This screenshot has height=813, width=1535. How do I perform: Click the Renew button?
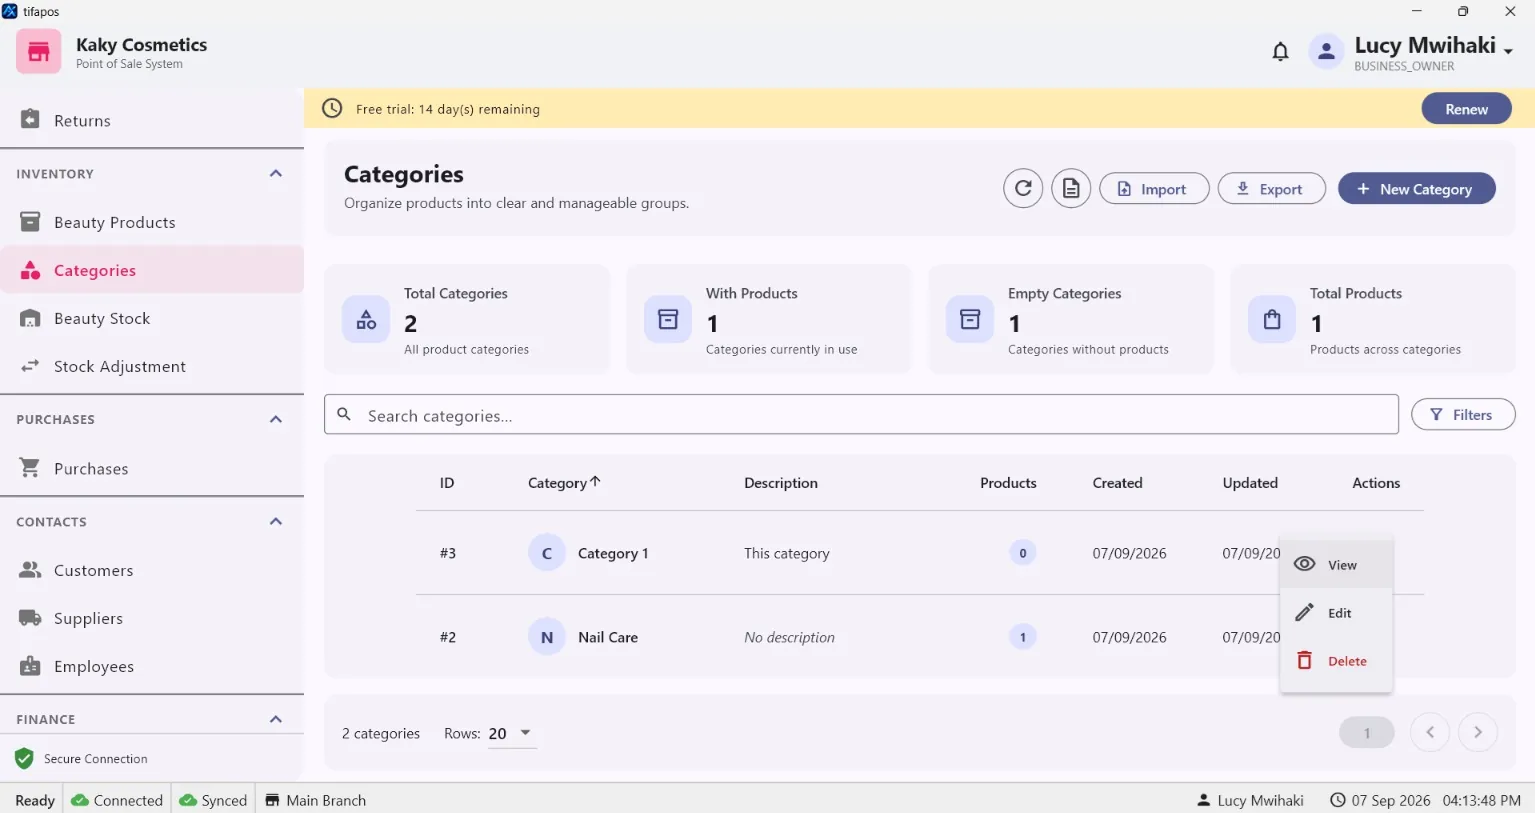1466,109
